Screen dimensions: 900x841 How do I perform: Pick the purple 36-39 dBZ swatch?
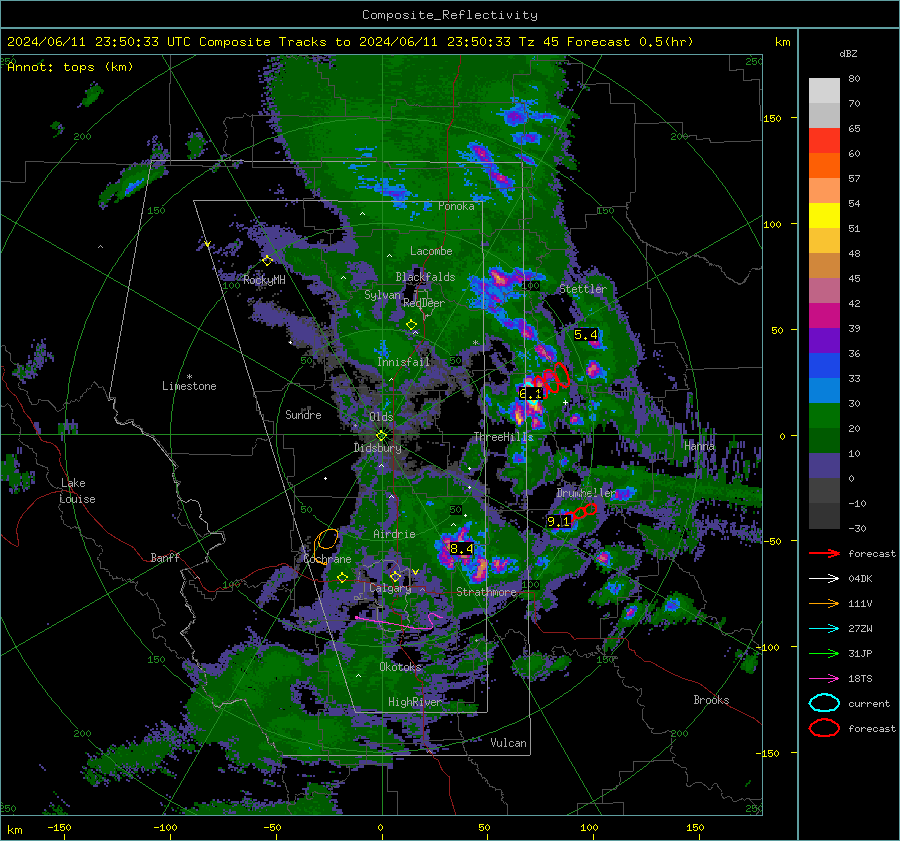click(824, 341)
